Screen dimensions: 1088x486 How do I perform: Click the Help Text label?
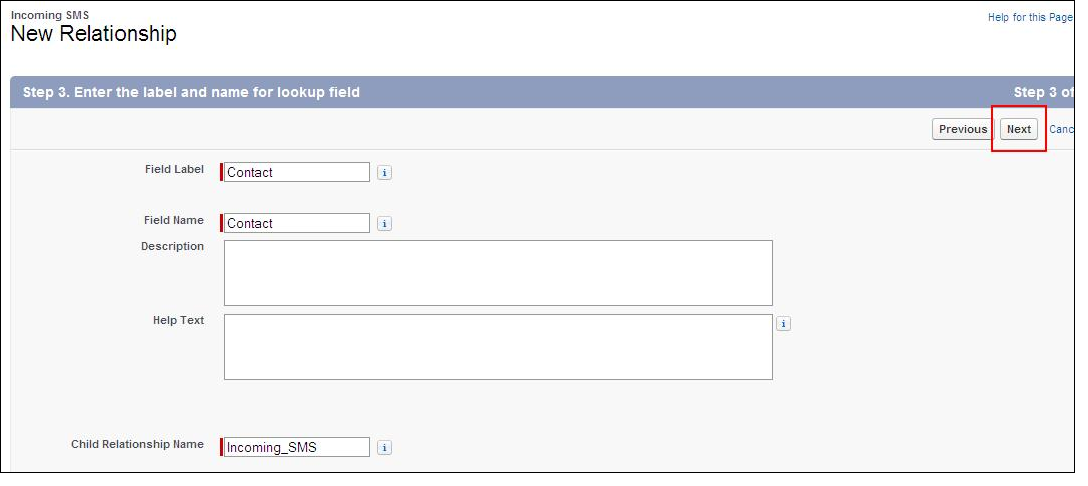[x=178, y=321]
